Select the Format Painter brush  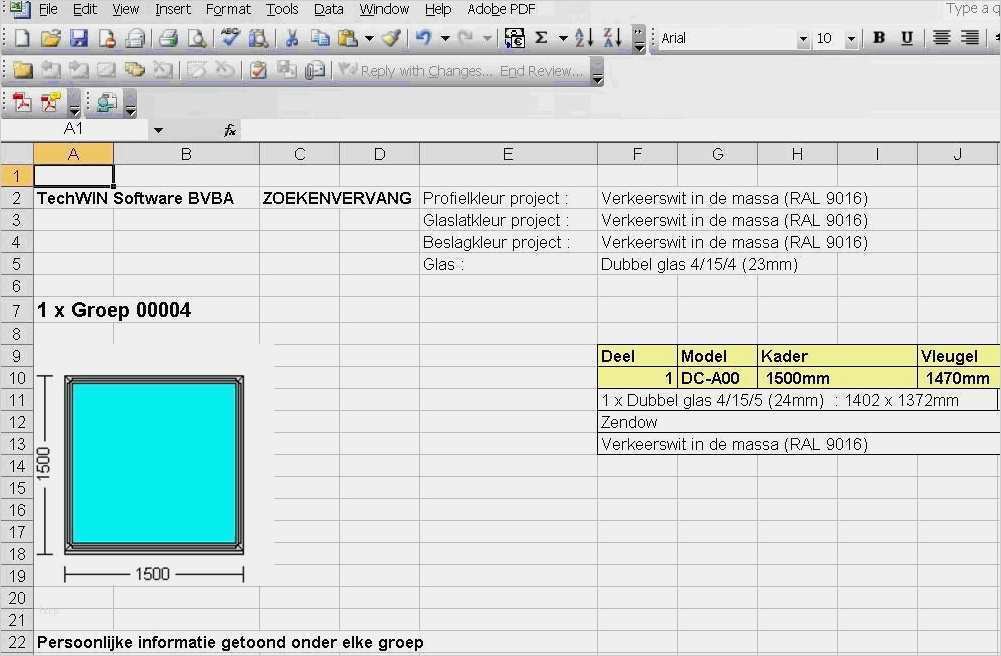[391, 39]
